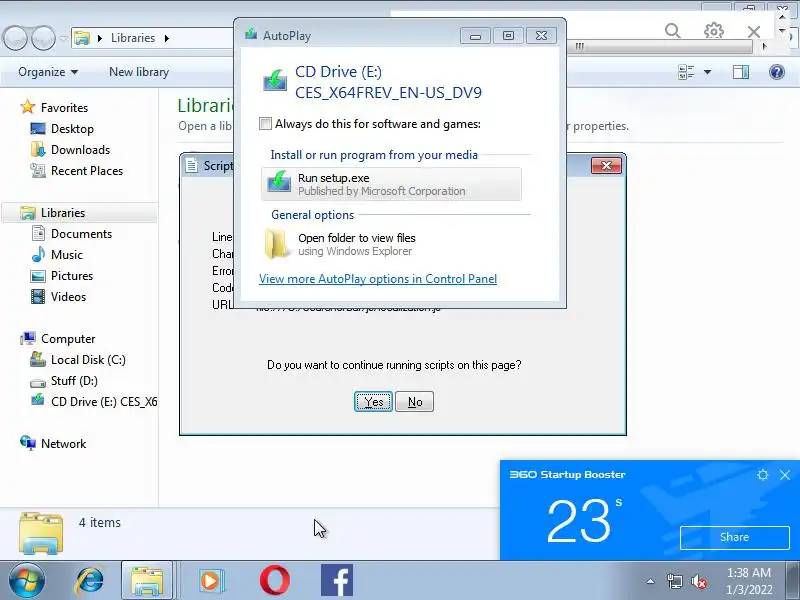The height and width of the screenshot is (600, 800).
Task: Close the Script error dialog with the red X
Action: coord(606,165)
